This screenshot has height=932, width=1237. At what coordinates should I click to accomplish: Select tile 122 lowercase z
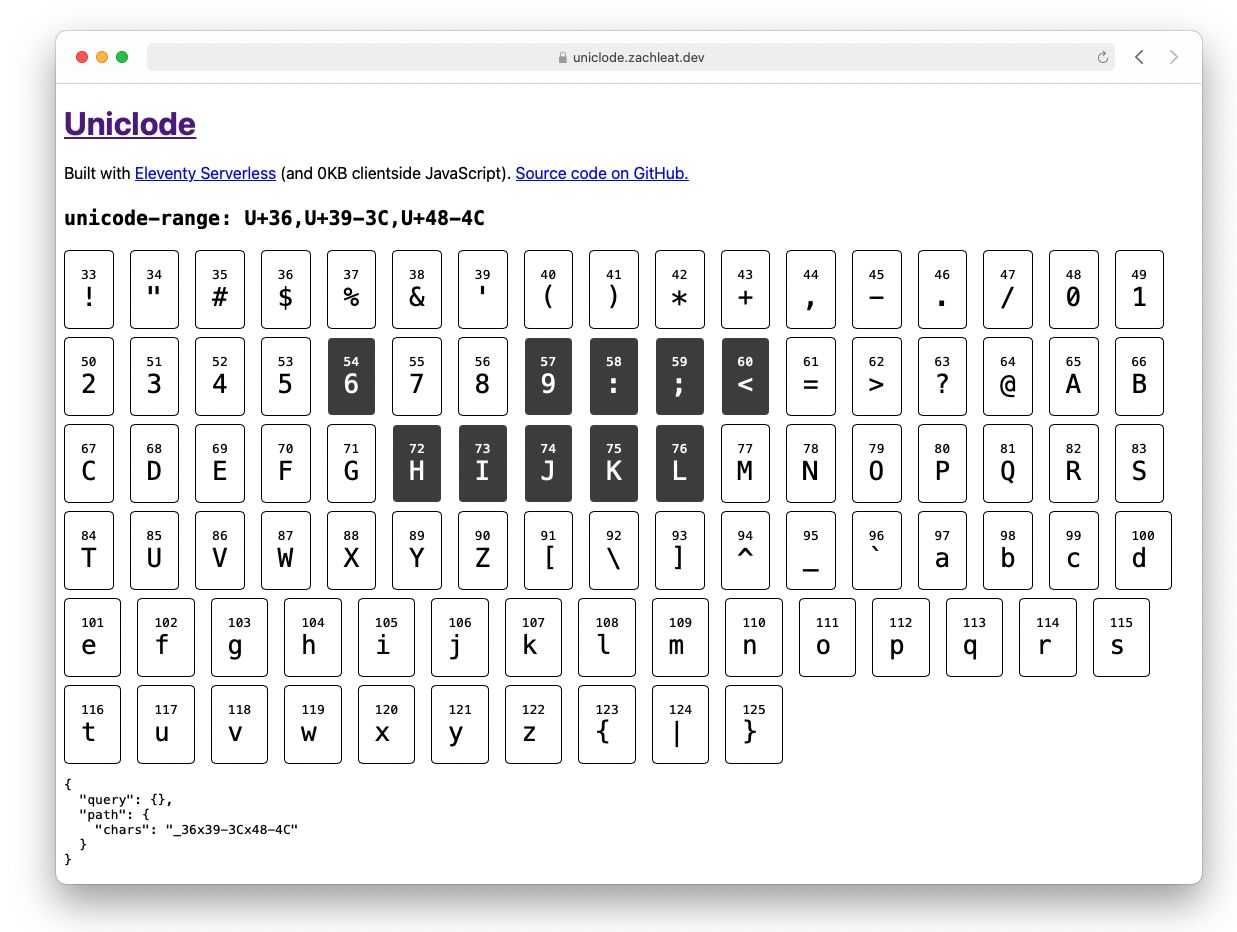[533, 724]
